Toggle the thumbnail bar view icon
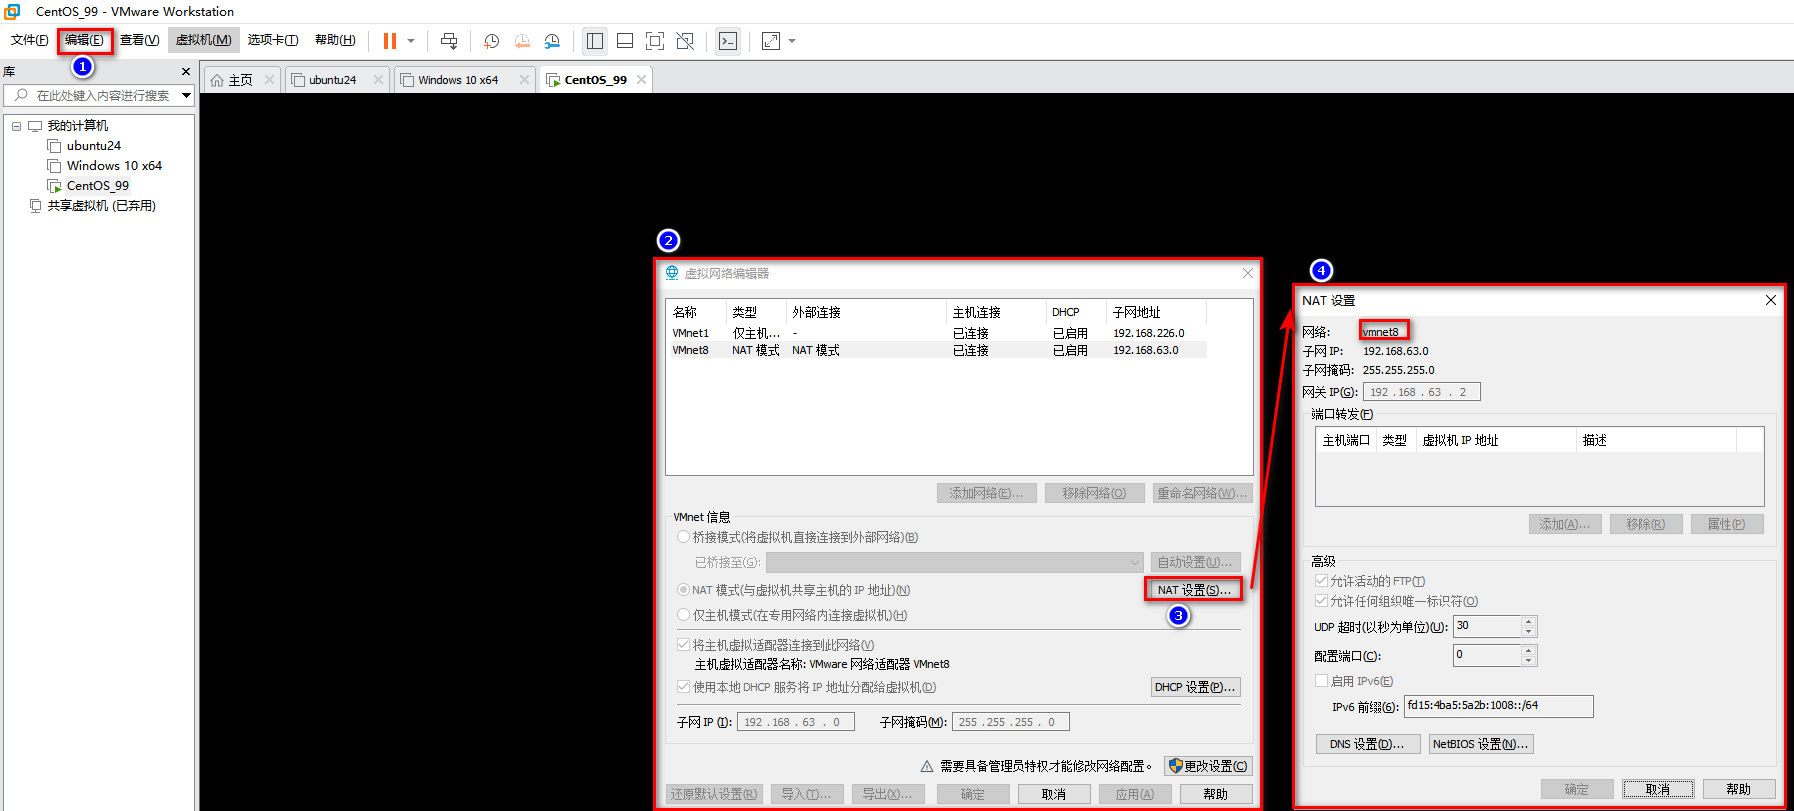1794x811 pixels. pos(625,41)
